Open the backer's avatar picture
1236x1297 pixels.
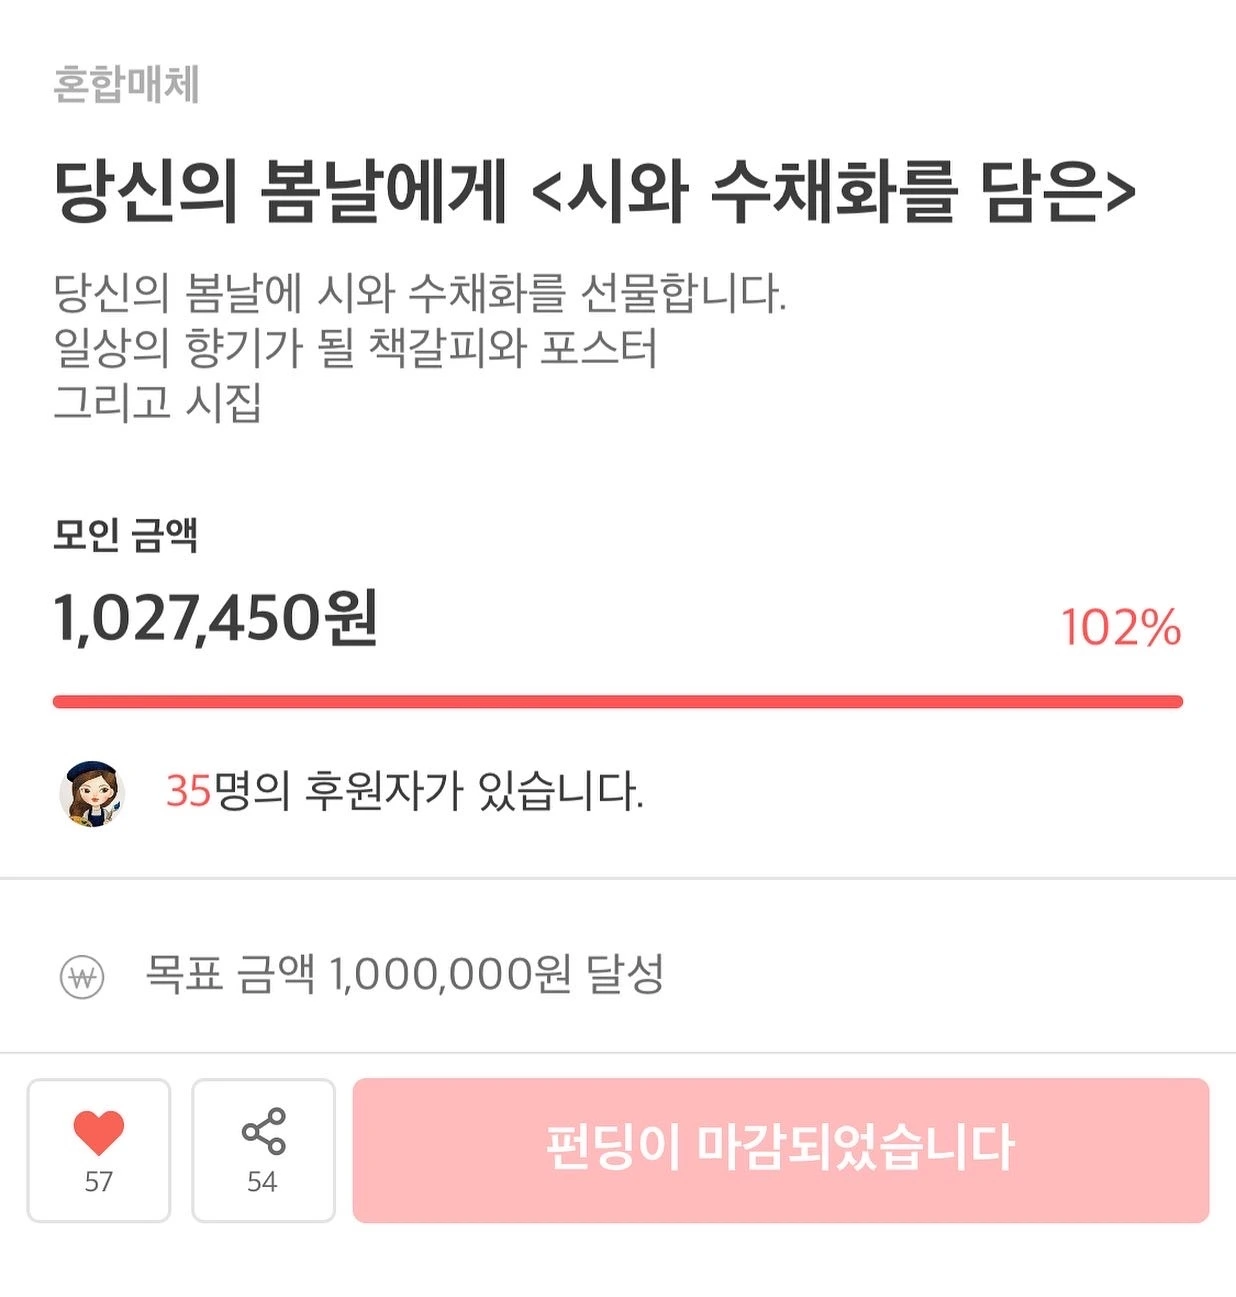pos(92,793)
